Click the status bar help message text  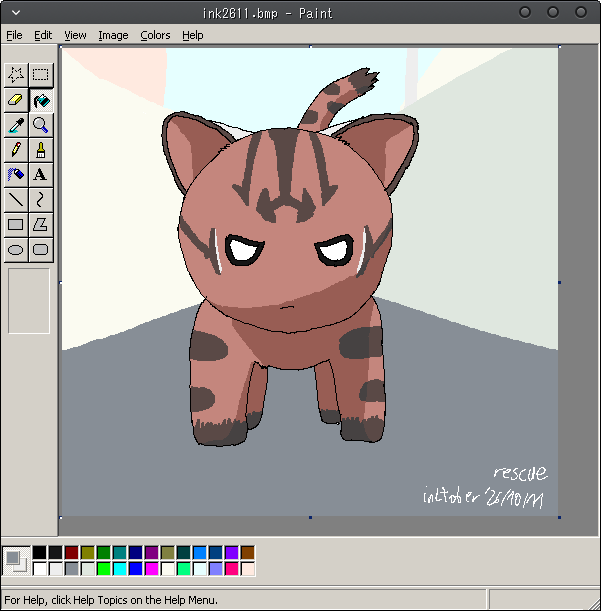click(111, 600)
